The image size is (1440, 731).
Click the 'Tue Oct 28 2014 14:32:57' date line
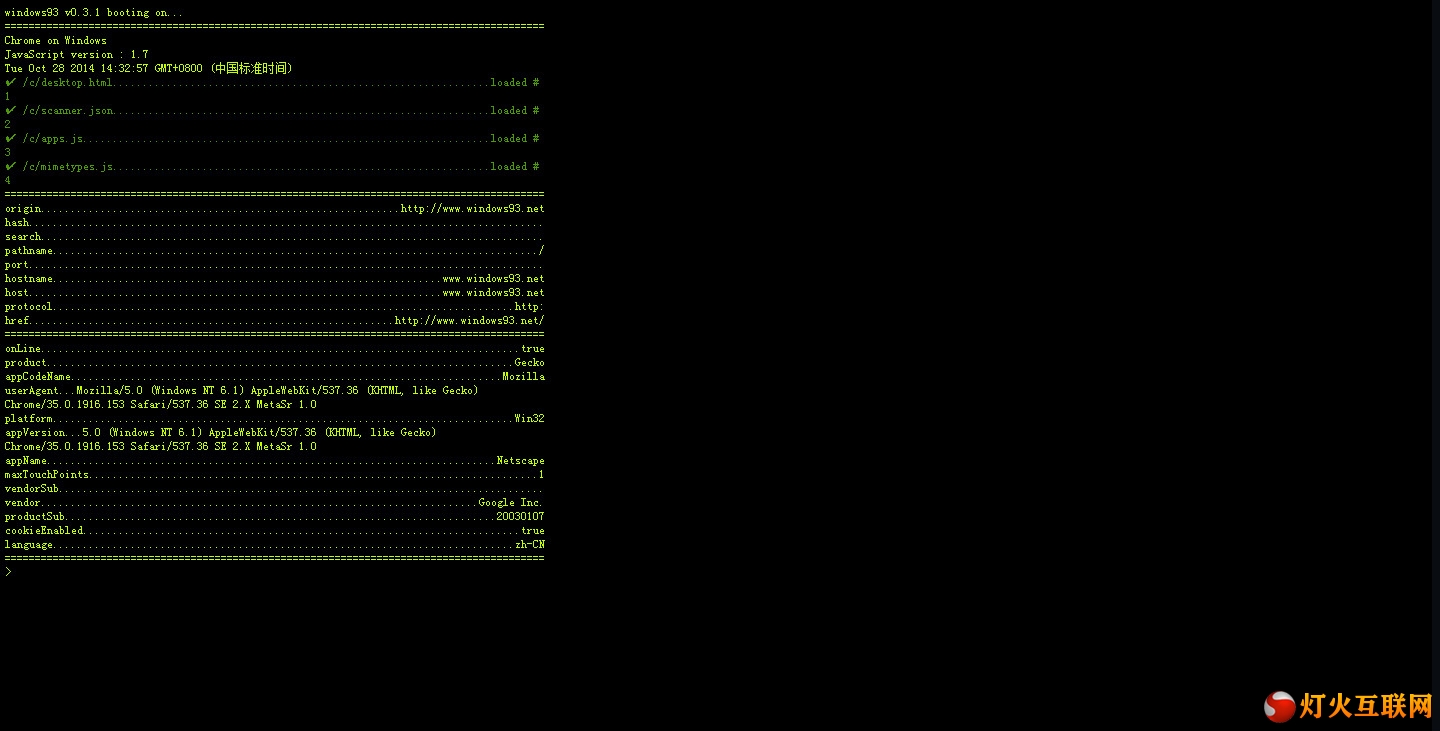click(x=148, y=69)
